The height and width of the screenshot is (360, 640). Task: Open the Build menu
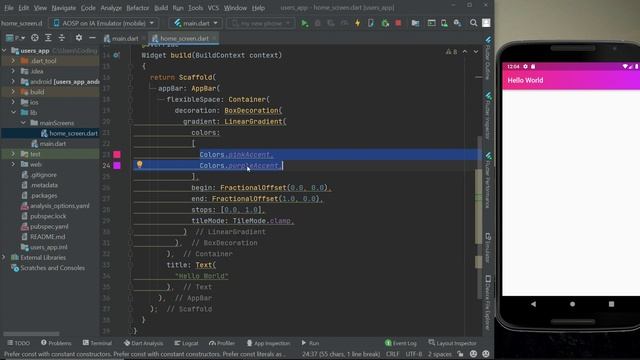161,8
